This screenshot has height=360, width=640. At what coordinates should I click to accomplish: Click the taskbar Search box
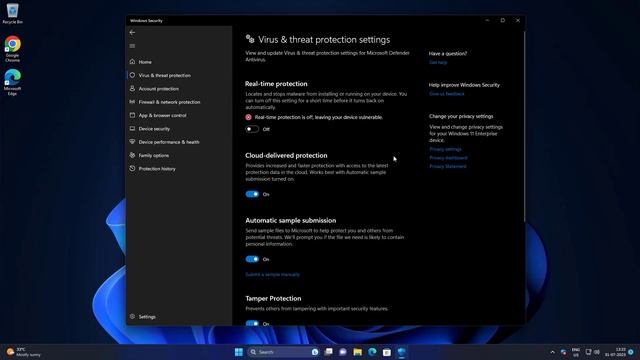click(x=284, y=352)
